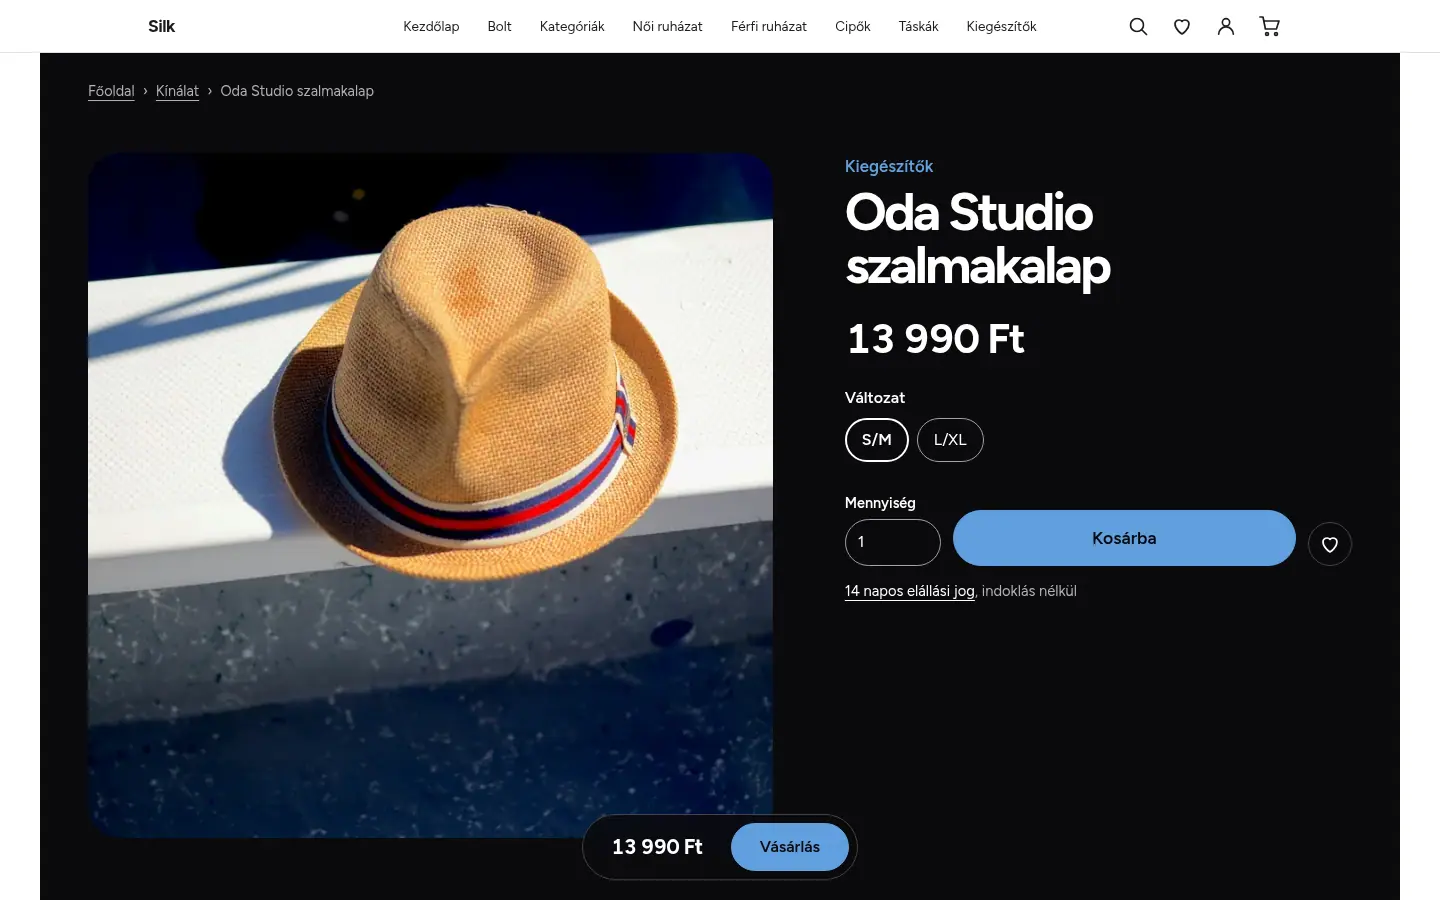
Task: Click the Kiegészítők category link above title
Action: pos(889,166)
